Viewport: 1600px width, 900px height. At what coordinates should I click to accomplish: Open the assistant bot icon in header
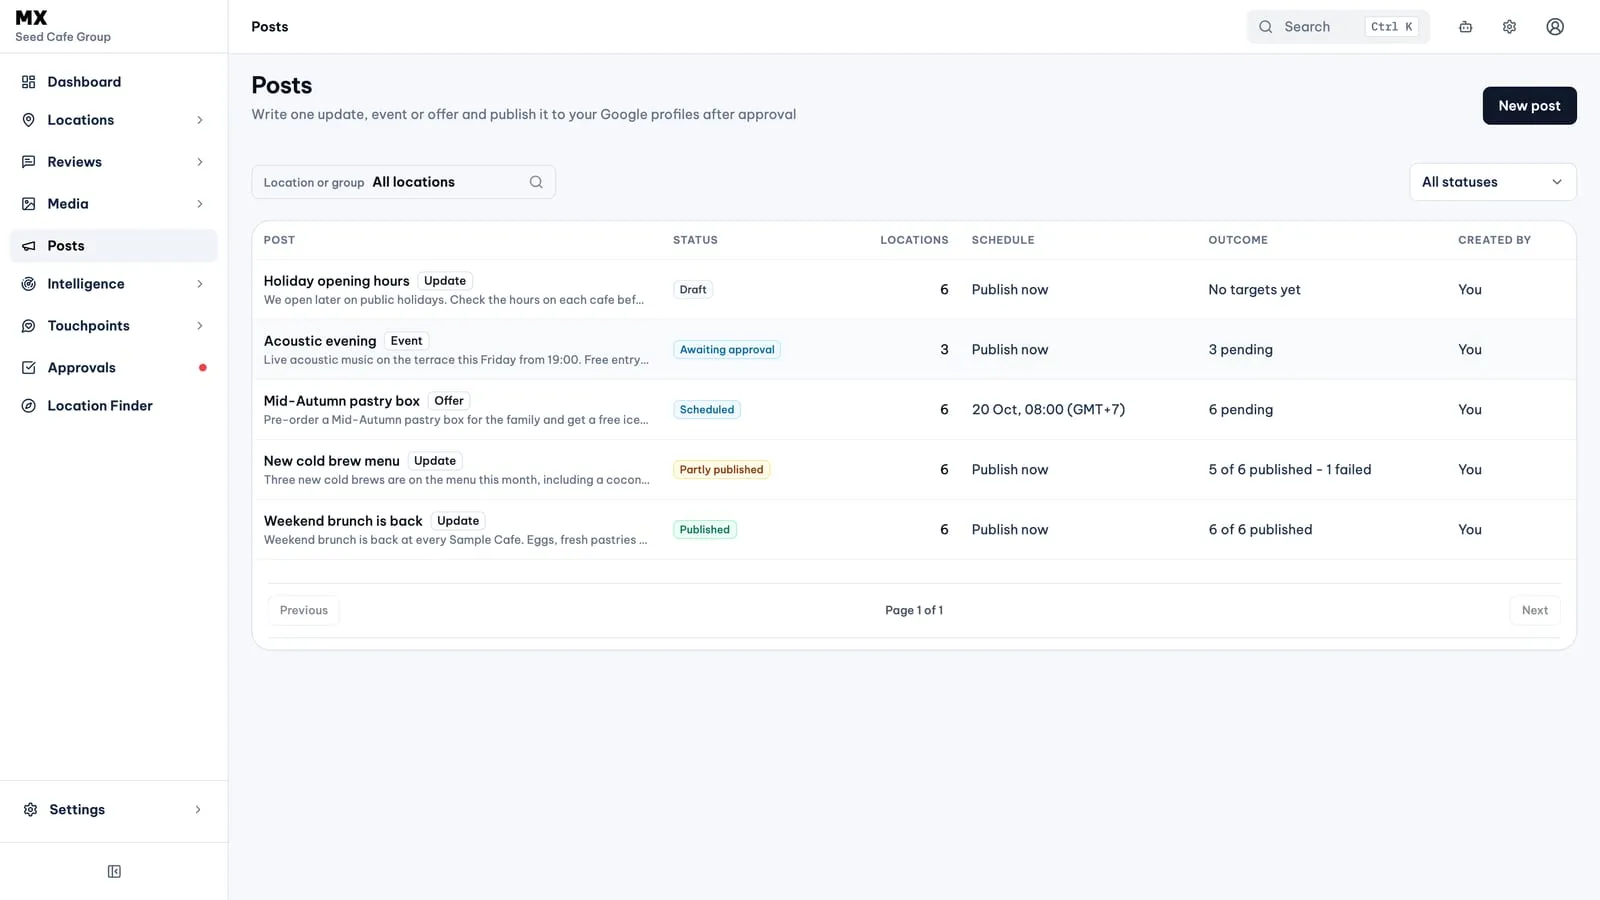tap(1465, 27)
